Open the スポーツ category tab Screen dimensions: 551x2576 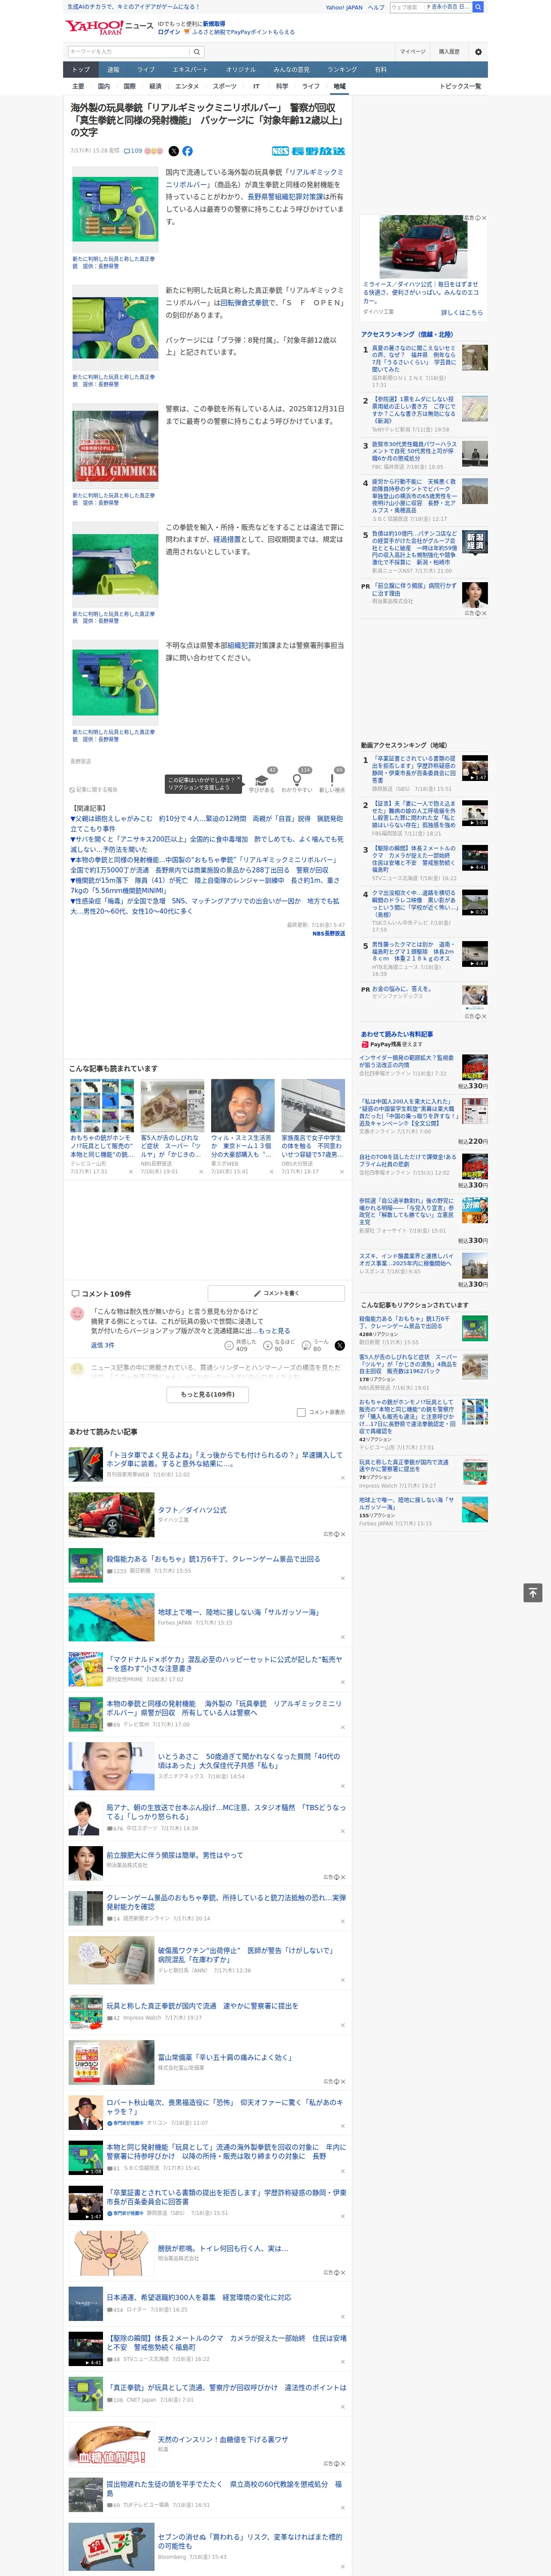(x=225, y=86)
